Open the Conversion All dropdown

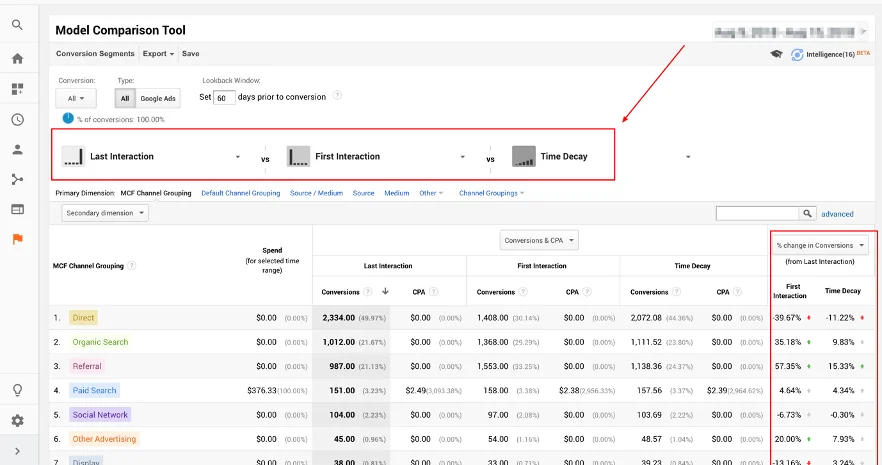tap(76, 98)
